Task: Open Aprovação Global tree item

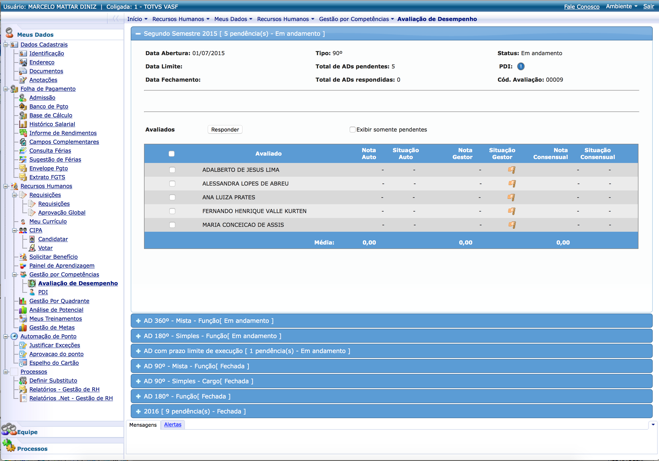Action: (x=62, y=213)
